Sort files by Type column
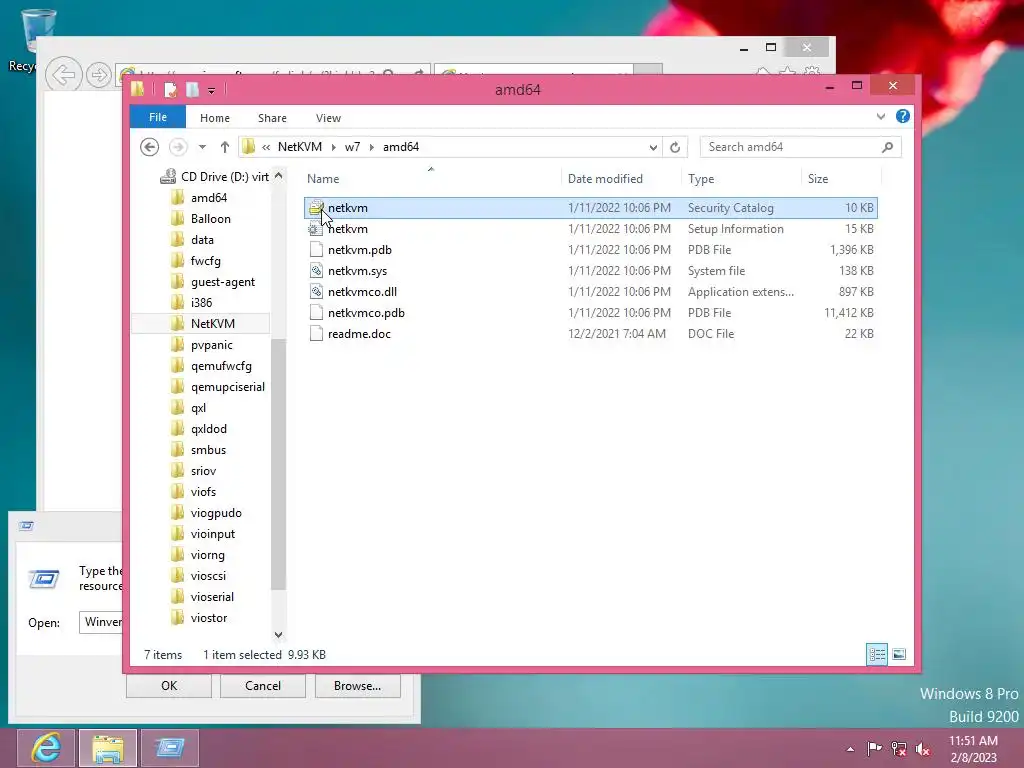The width and height of the screenshot is (1024, 768). point(701,179)
